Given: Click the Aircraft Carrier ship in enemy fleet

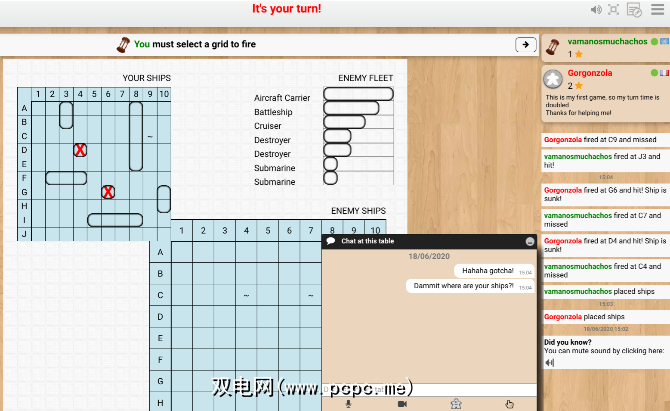Looking at the screenshot, I should click(x=358, y=94).
